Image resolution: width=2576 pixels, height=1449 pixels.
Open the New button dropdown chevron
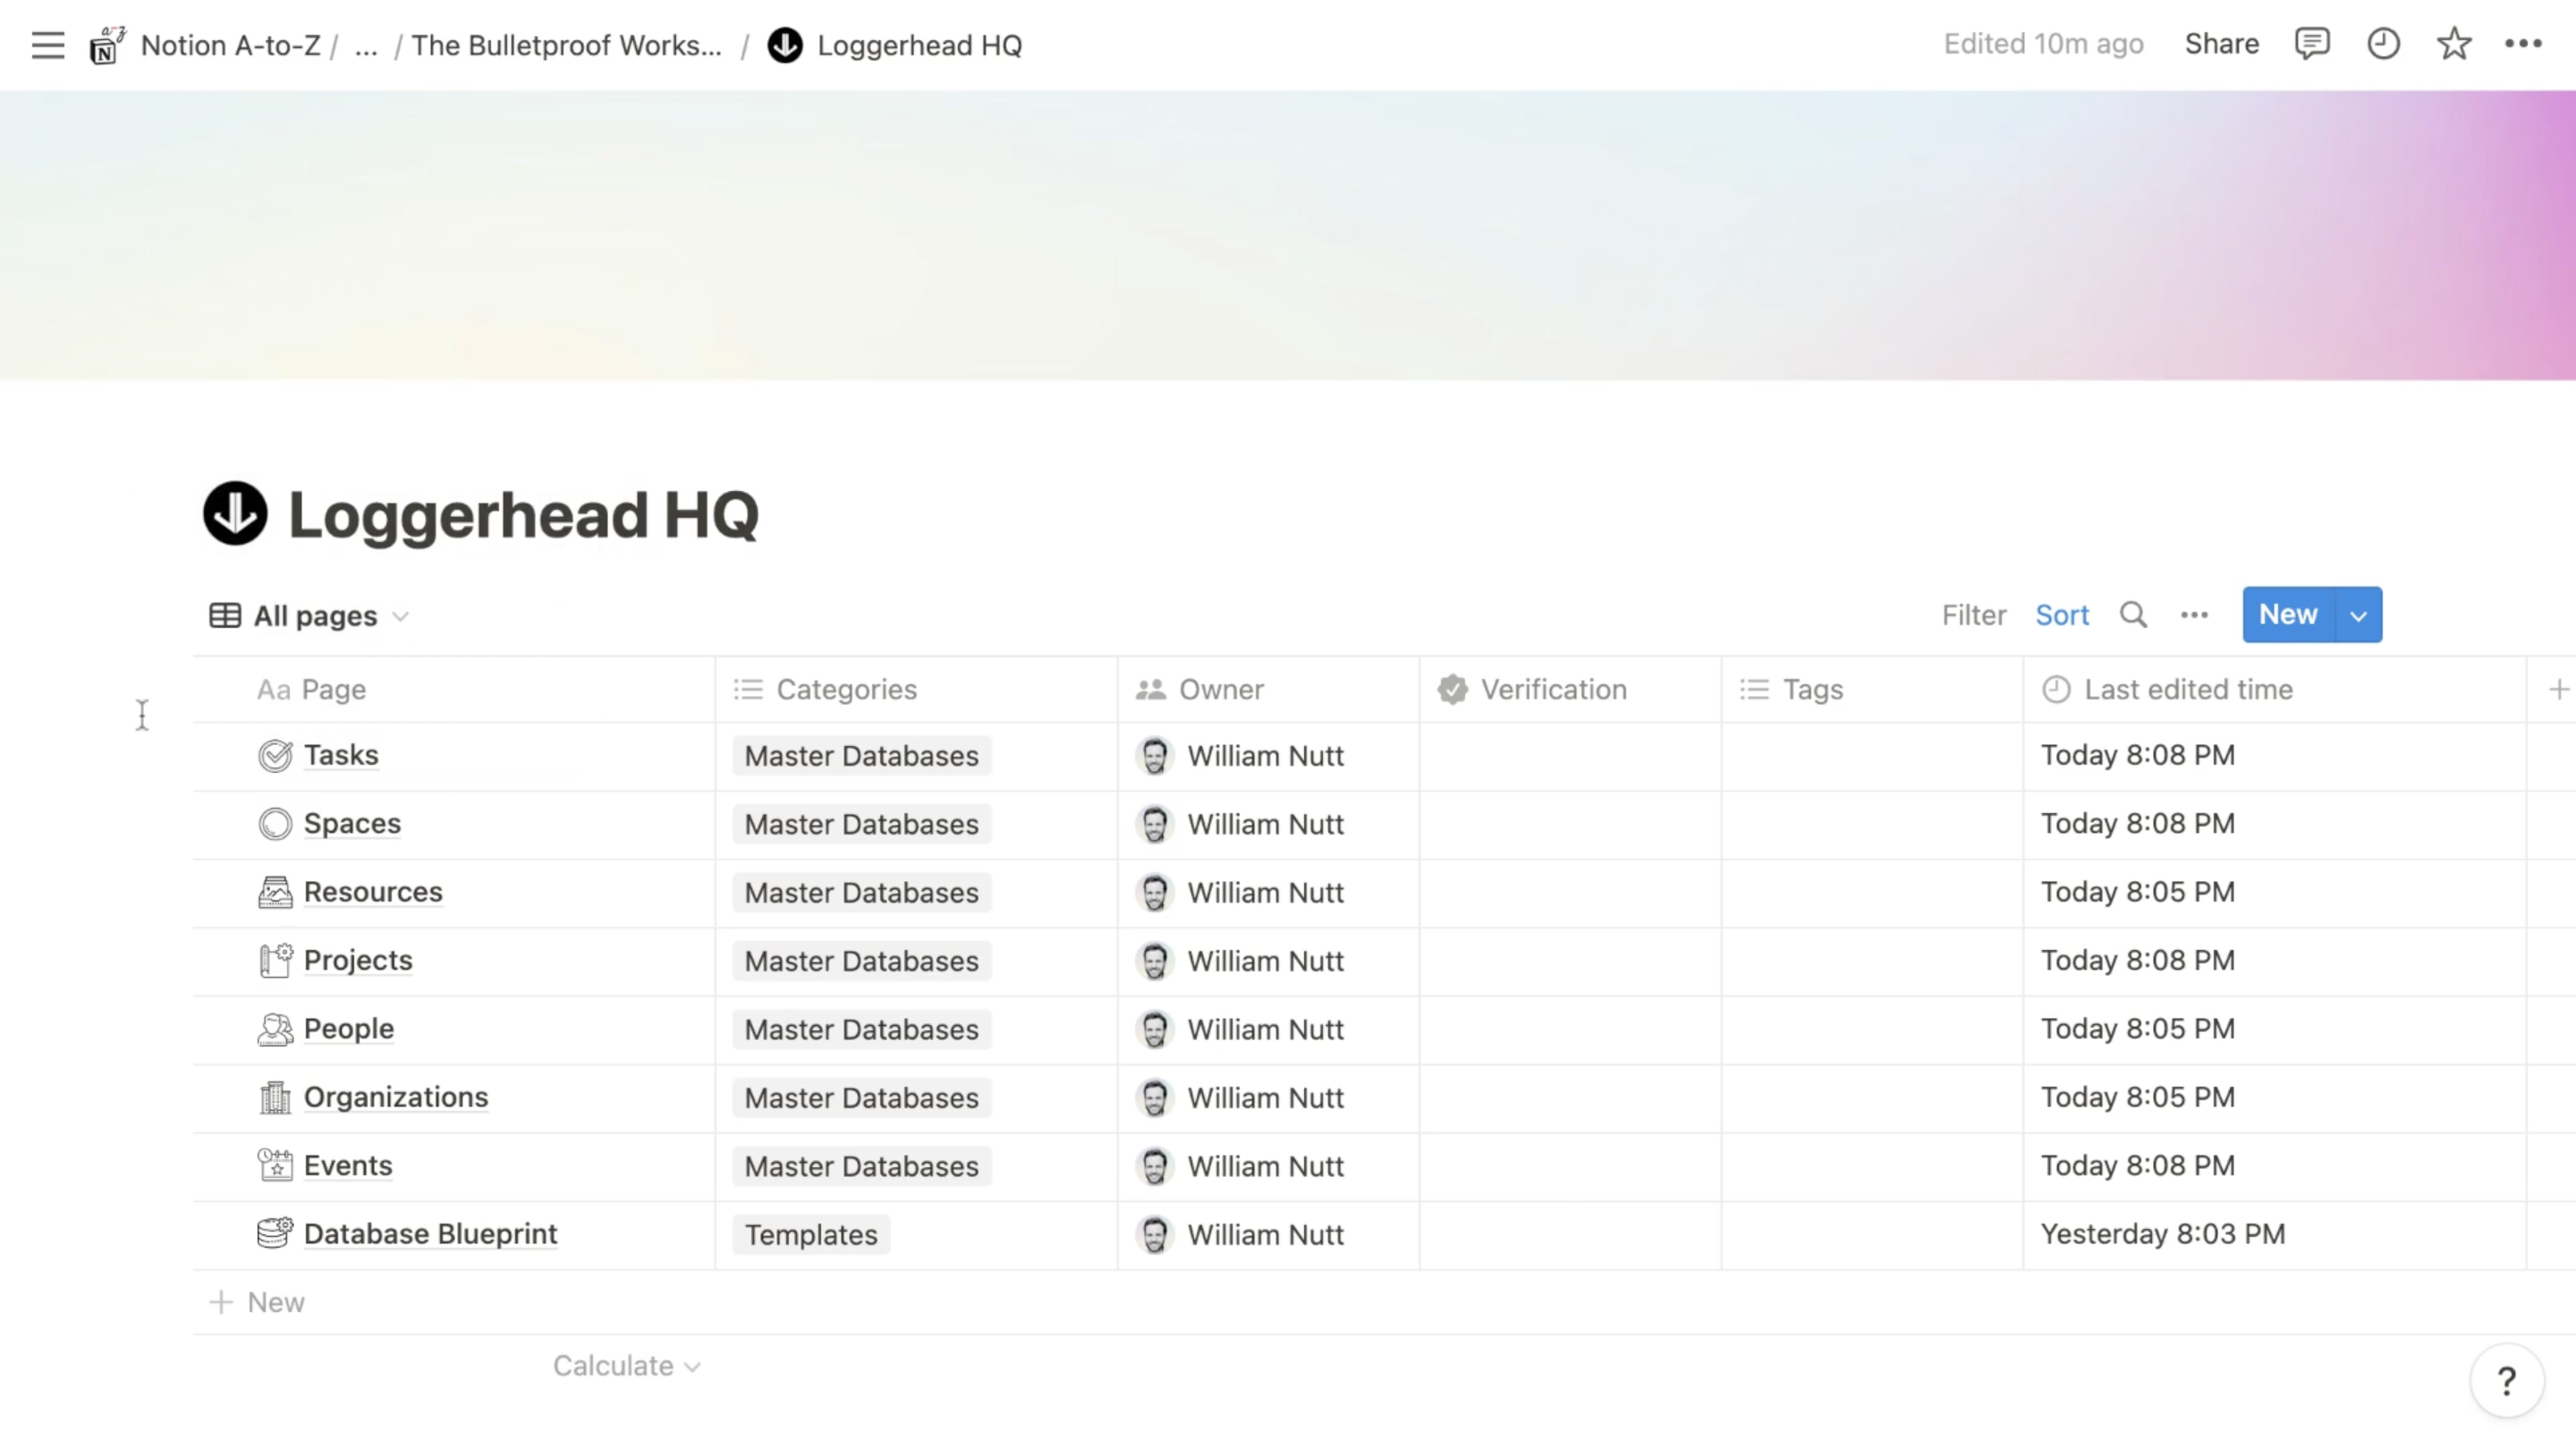pyautogui.click(x=2358, y=614)
